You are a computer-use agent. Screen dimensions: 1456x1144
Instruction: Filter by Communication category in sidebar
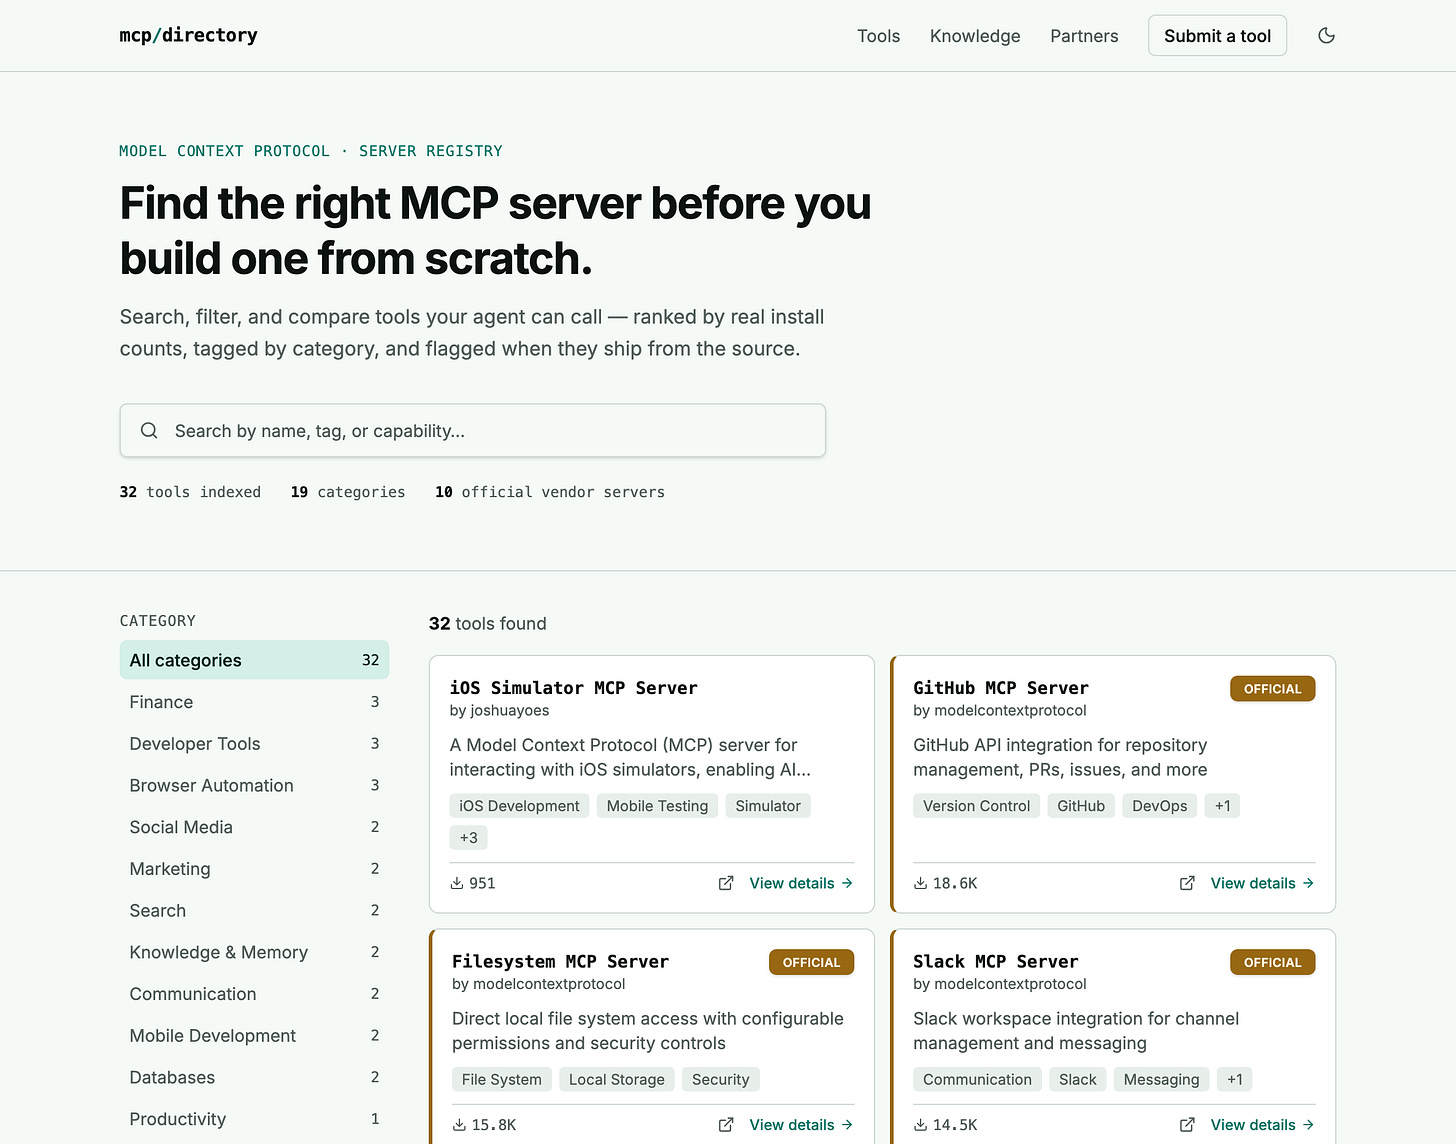click(254, 994)
